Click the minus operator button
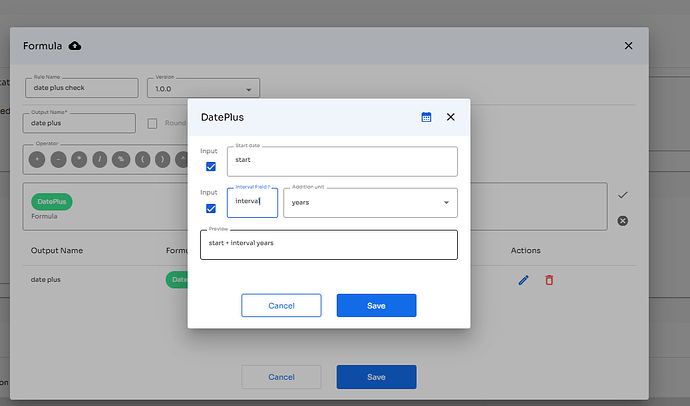The width and height of the screenshot is (690, 406). point(58,159)
